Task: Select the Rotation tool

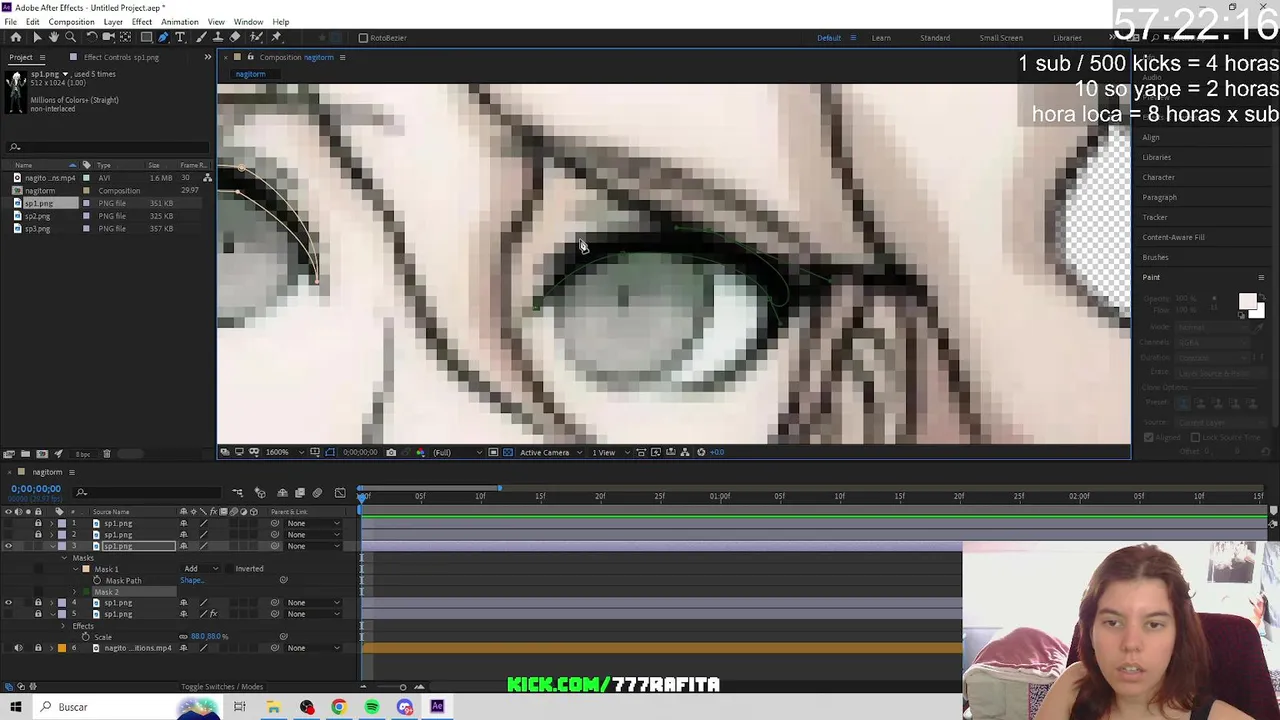Action: click(x=92, y=37)
